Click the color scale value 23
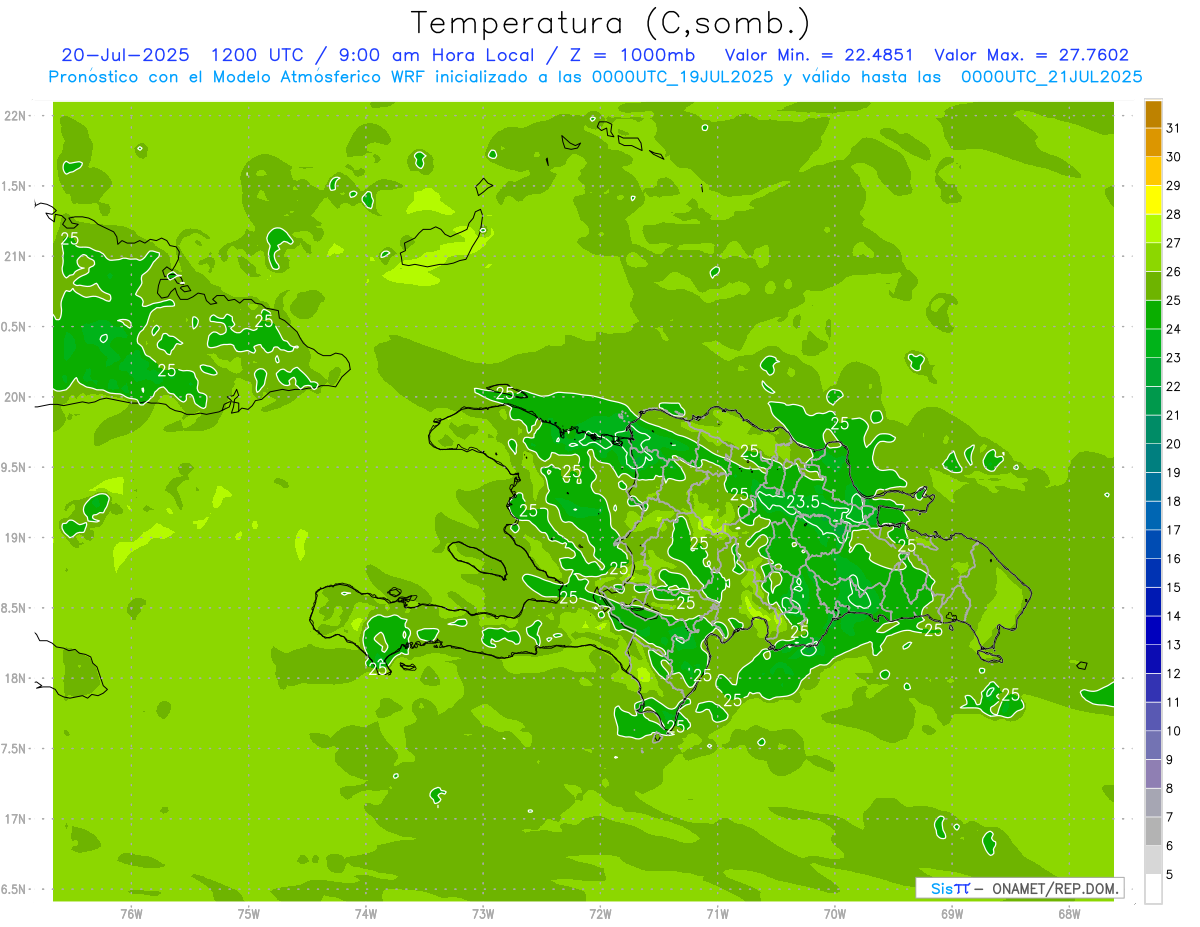Viewport: 1200px width, 927px height. pyautogui.click(x=1173, y=358)
